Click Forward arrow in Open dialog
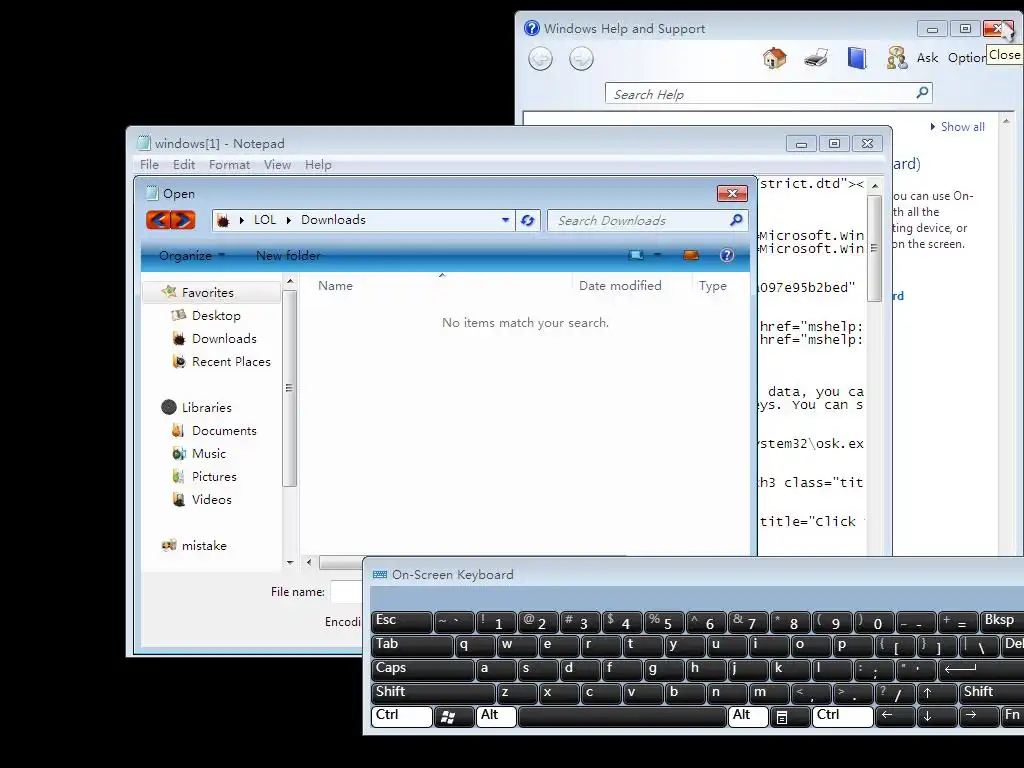This screenshot has height=768, width=1024. point(183,220)
